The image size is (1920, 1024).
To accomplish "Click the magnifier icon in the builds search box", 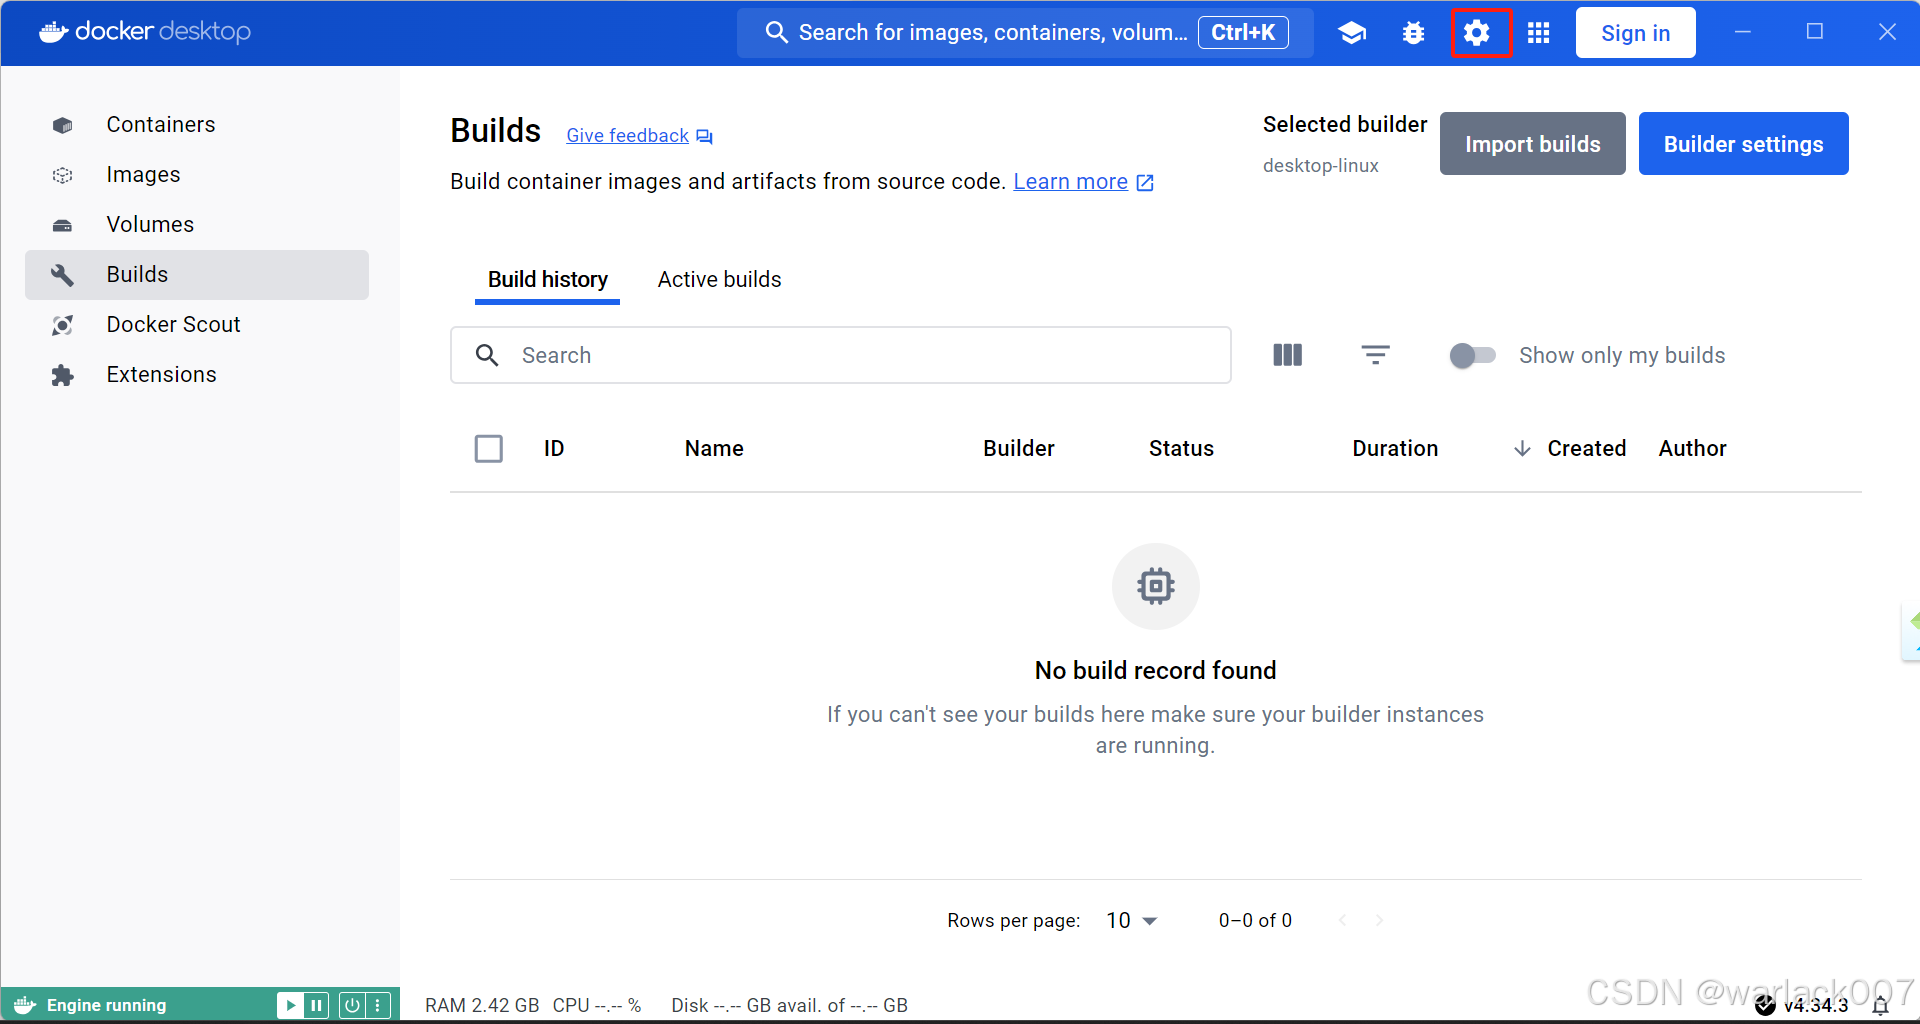I will (487, 355).
